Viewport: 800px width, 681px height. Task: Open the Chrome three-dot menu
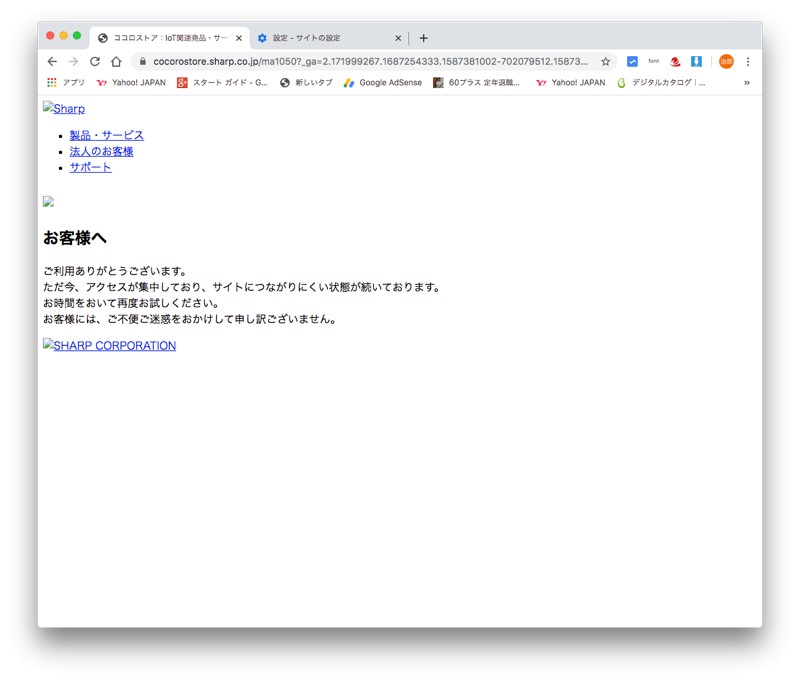coord(748,61)
